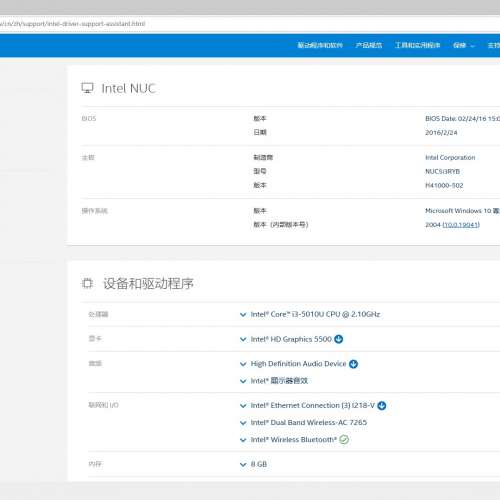The height and width of the screenshot is (500, 500).
Task: Open second menu item in blue navigation bar
Action: (369, 45)
